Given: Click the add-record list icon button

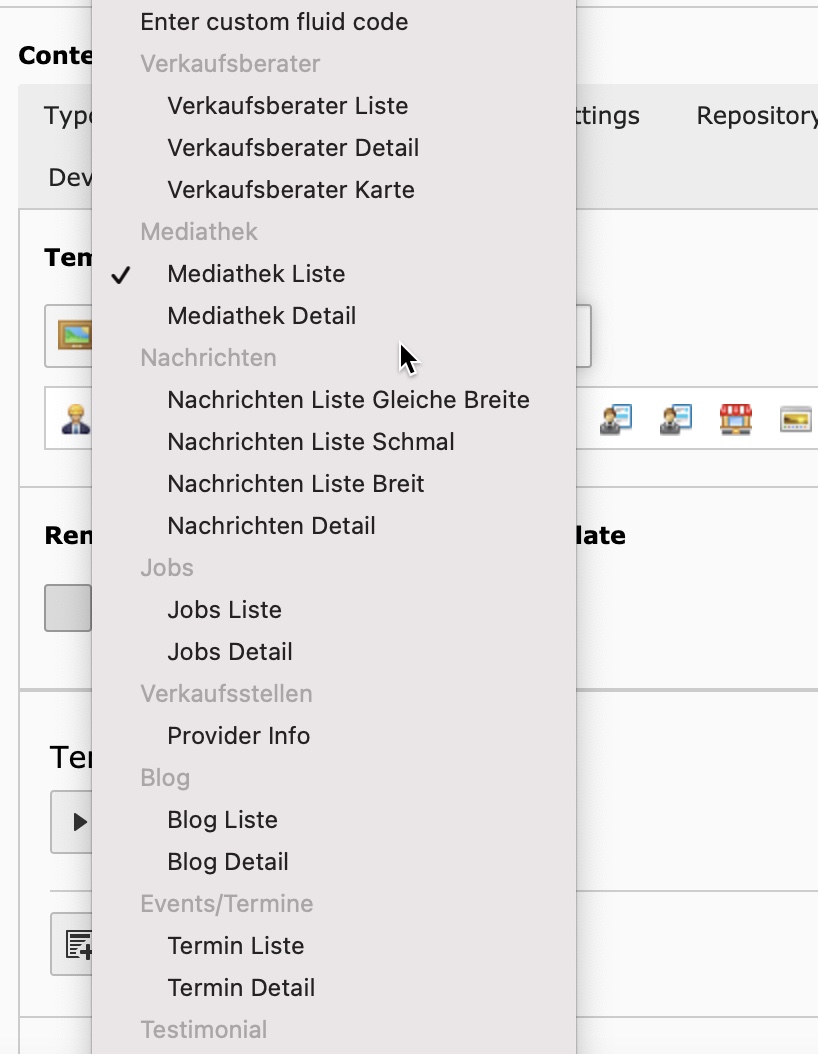Looking at the screenshot, I should pyautogui.click(x=71, y=944).
